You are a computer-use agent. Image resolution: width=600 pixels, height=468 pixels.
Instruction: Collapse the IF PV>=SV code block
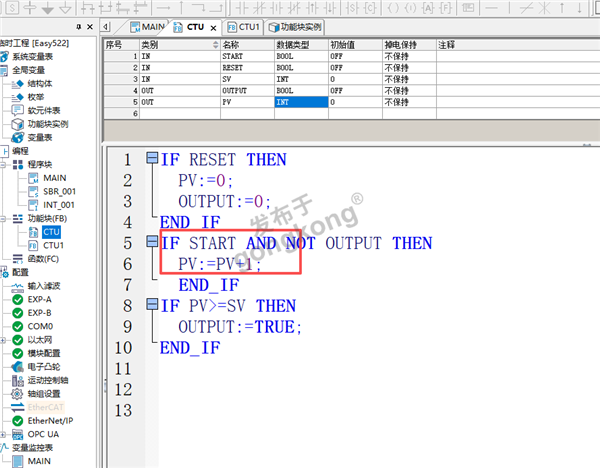click(x=151, y=306)
